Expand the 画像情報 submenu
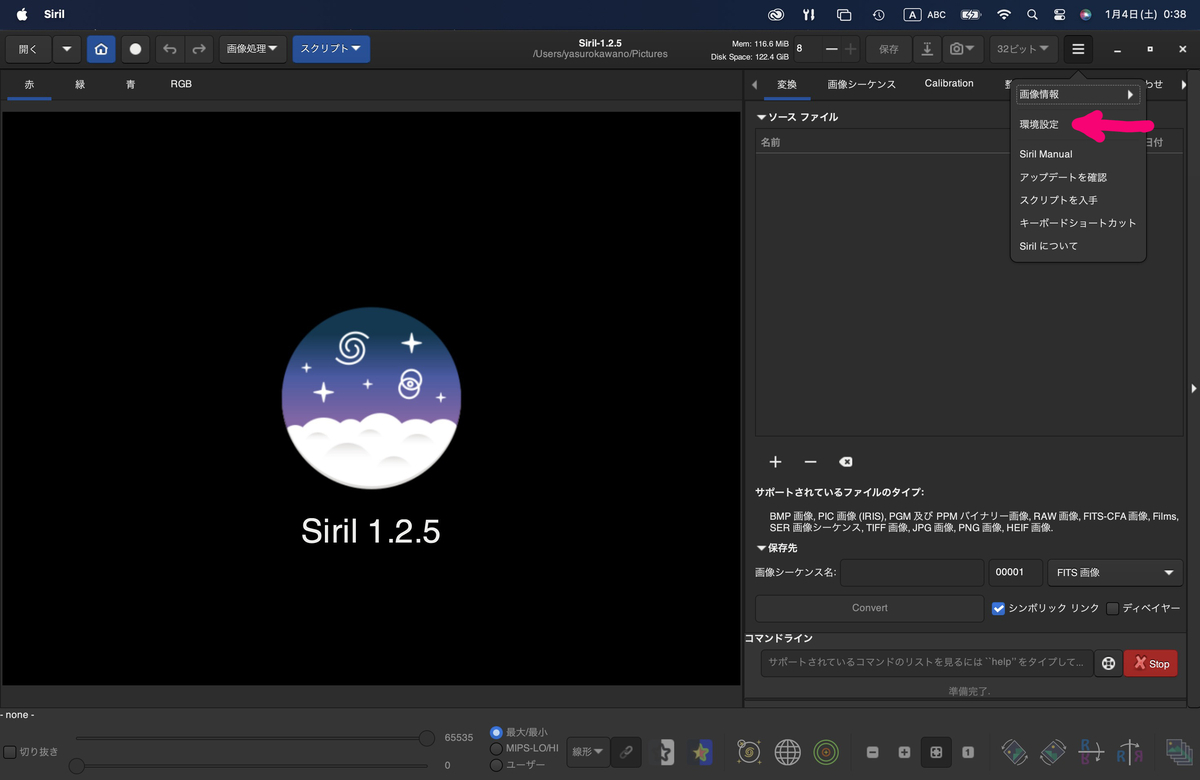This screenshot has width=1200, height=780. [x=1078, y=95]
